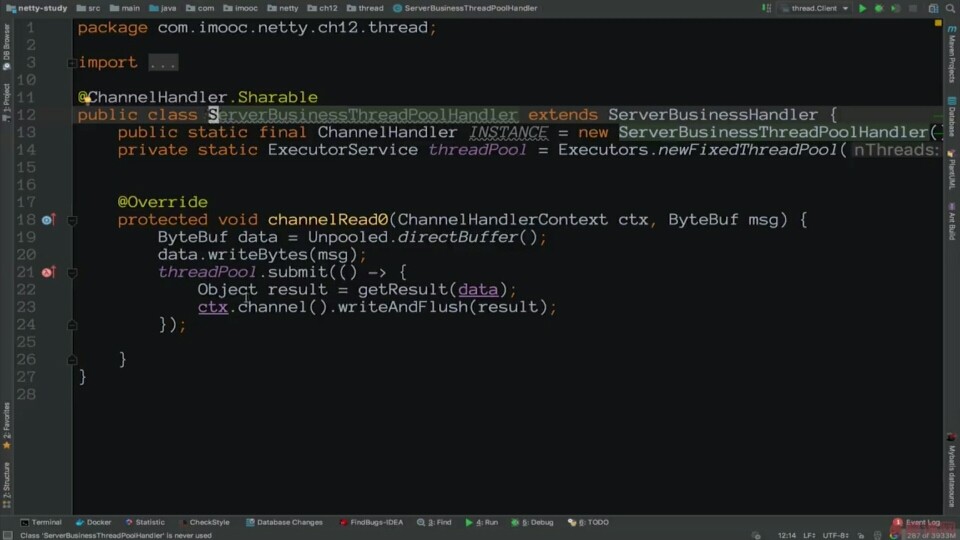This screenshot has height=540, width=960.
Task: Click the memory indicator 287 of 3933M
Action: (931, 536)
